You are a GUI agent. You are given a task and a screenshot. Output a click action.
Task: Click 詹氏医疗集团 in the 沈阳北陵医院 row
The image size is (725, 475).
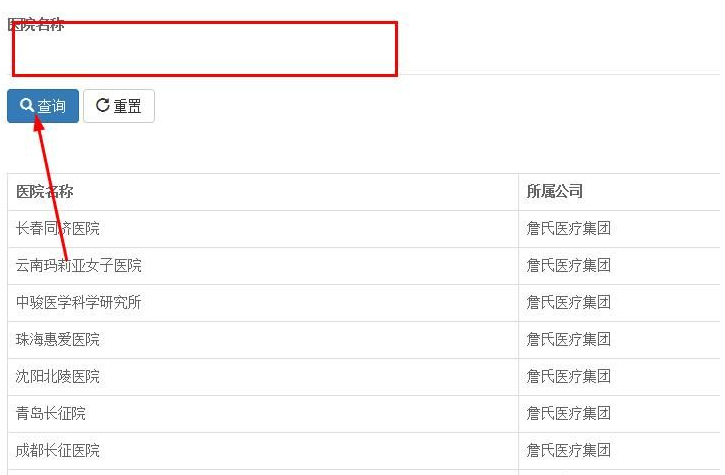[x=568, y=376]
